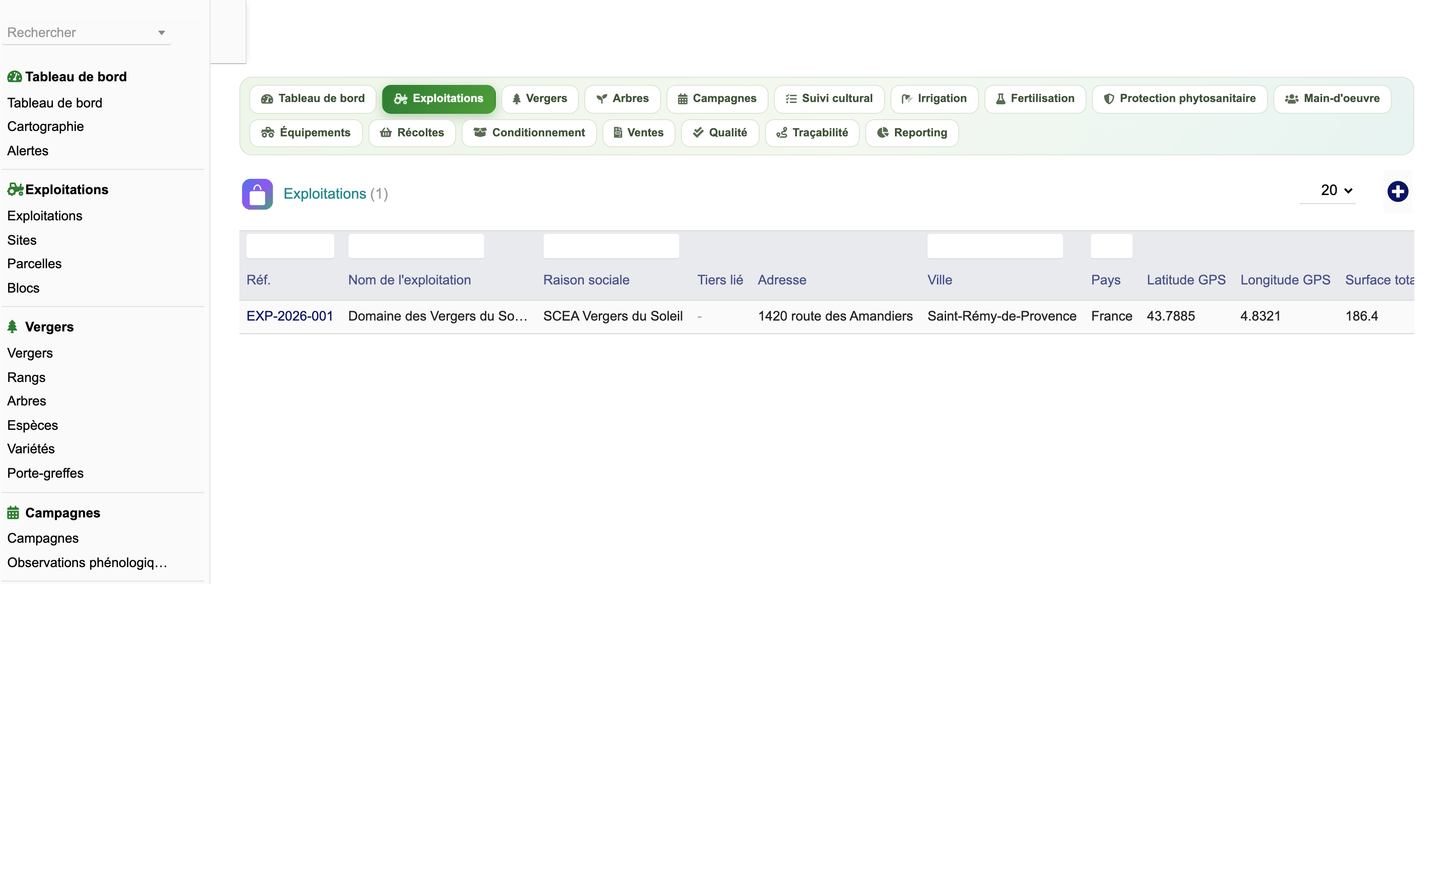Click the Traçabilité route icon
Viewport: 1445px width, 894px height.
tap(782, 133)
